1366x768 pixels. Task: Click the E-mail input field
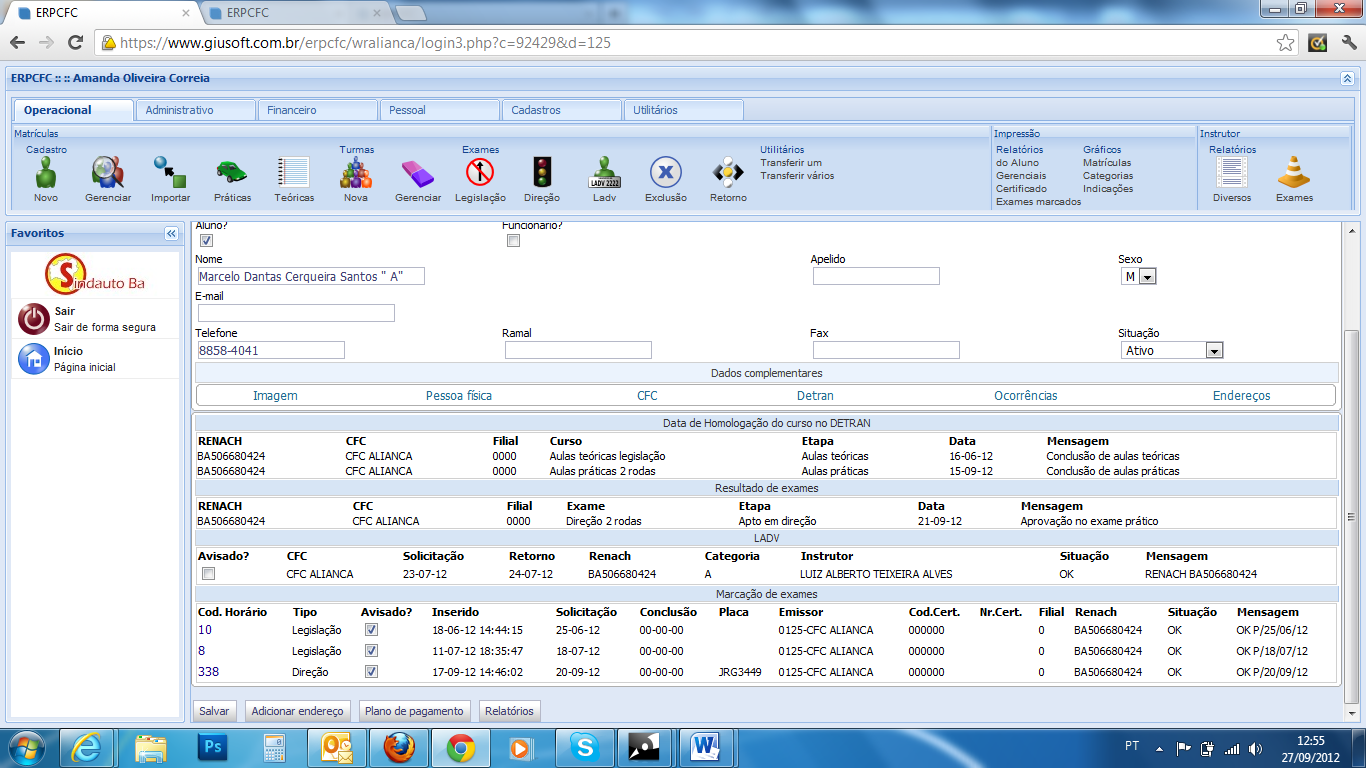click(296, 314)
